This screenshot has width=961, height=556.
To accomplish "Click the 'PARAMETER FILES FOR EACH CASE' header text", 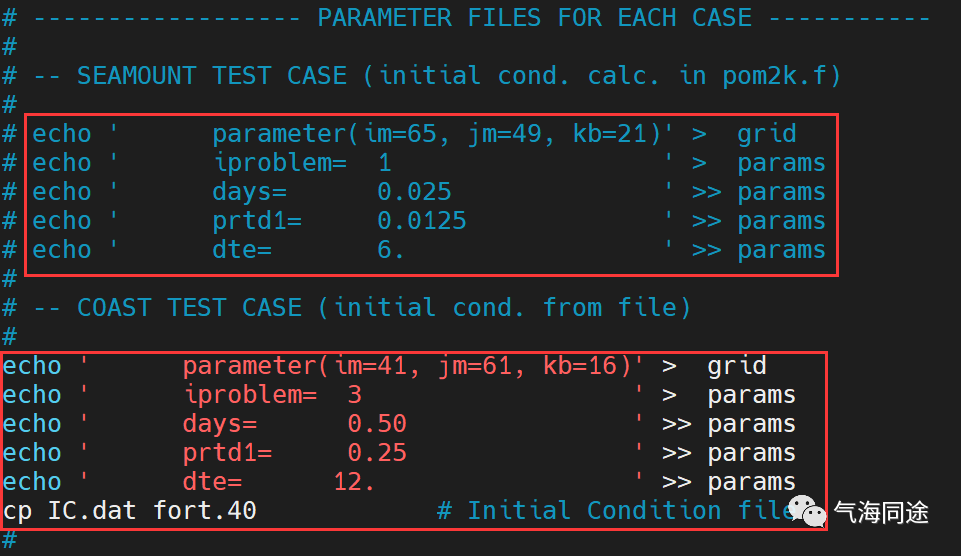I will pos(534,17).
